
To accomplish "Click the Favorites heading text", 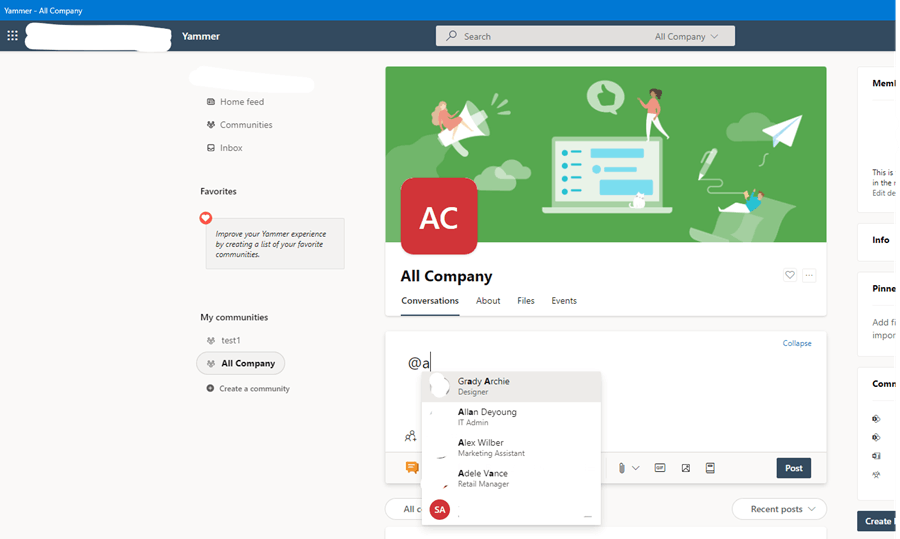I will 218,191.
